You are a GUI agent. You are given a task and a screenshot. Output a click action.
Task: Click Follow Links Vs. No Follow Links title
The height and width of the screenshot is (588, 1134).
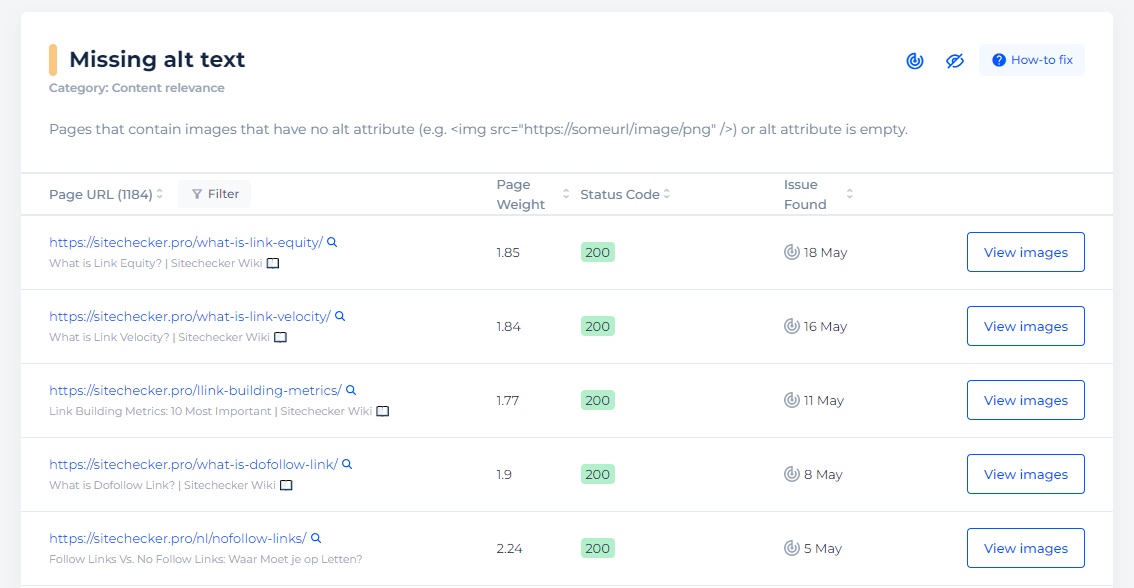[205, 559]
